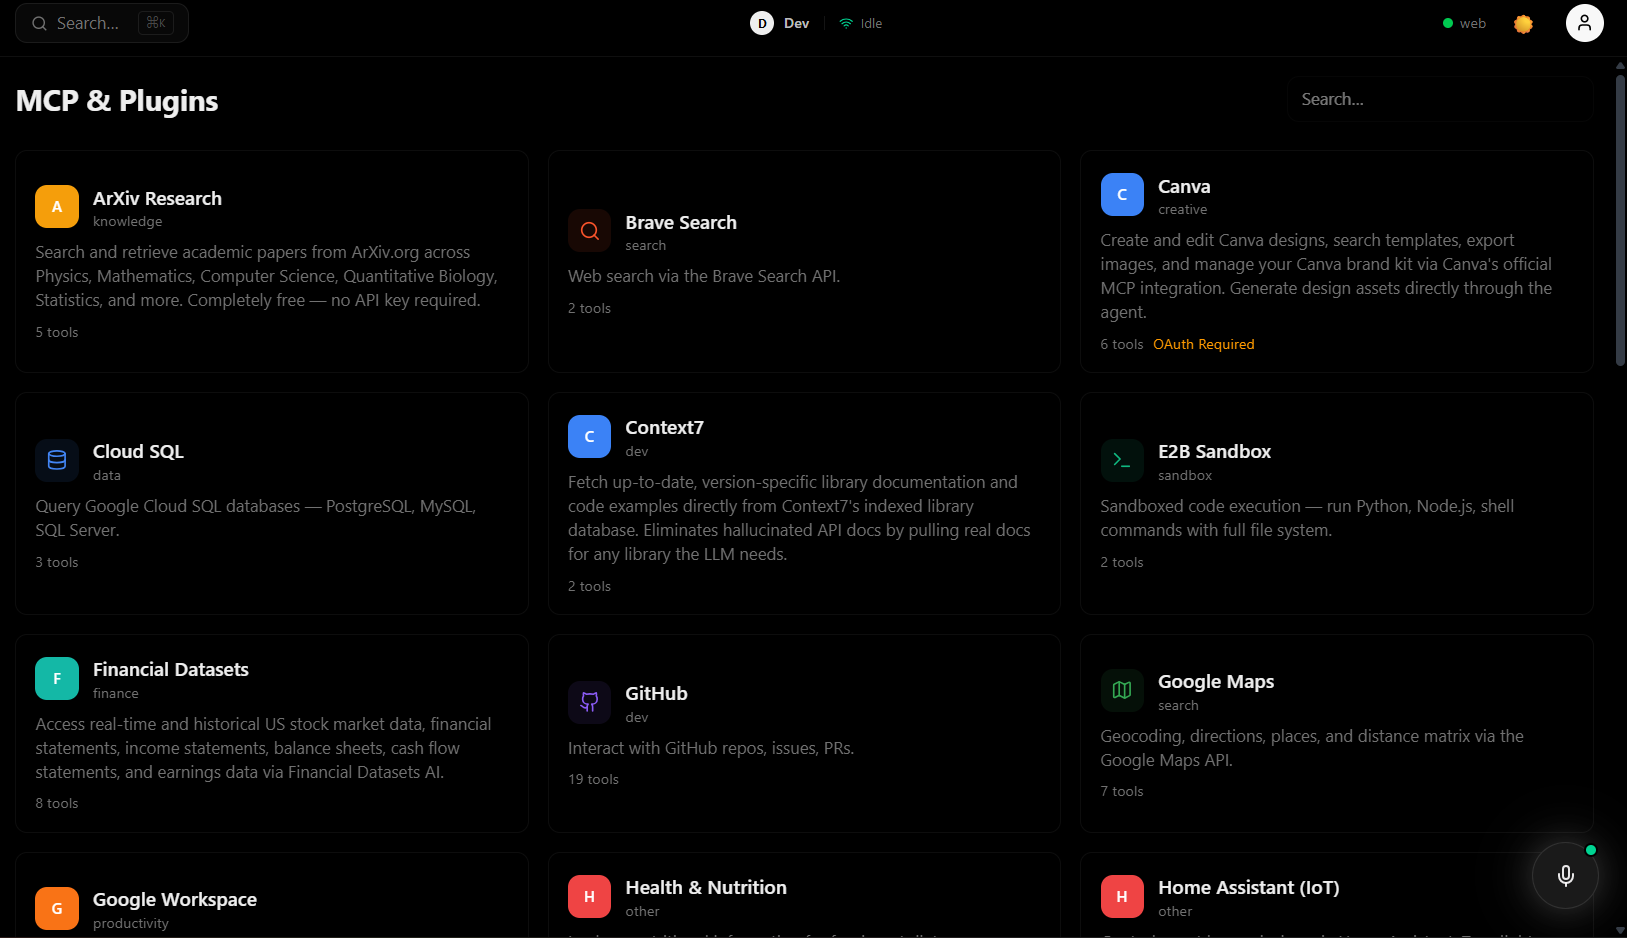Open the Google Workspace plugin title

pos(175,899)
